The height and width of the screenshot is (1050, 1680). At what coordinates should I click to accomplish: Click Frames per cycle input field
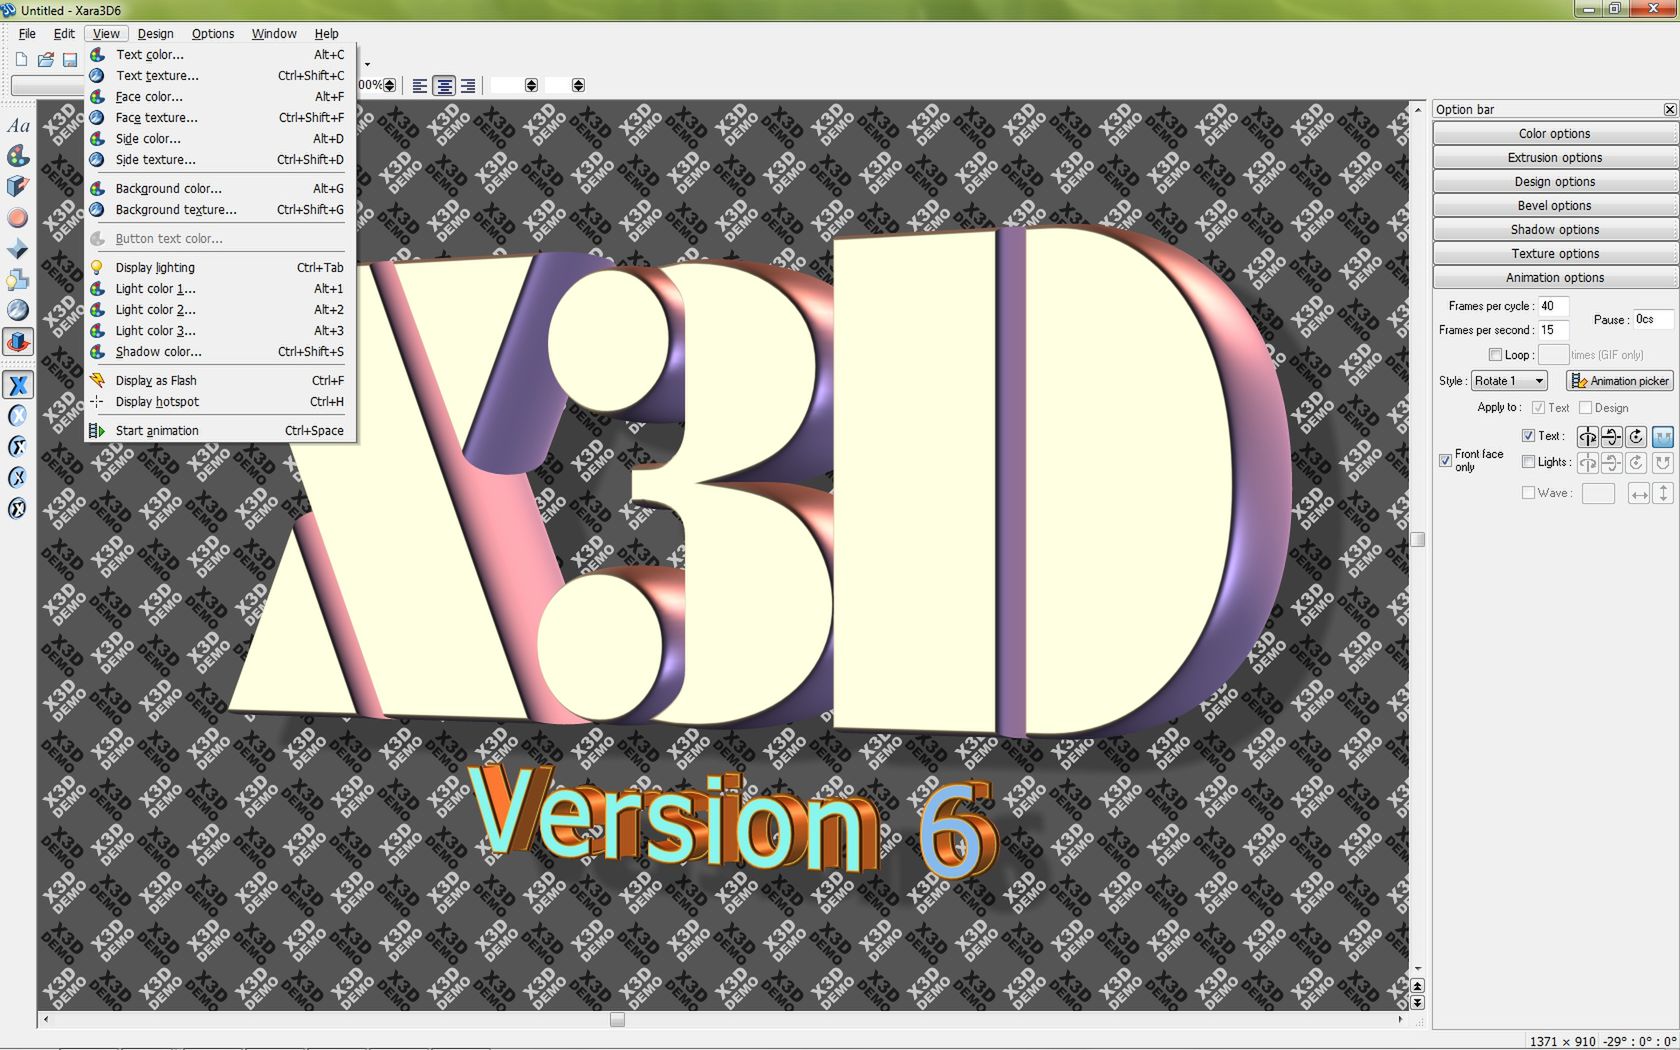(1553, 306)
